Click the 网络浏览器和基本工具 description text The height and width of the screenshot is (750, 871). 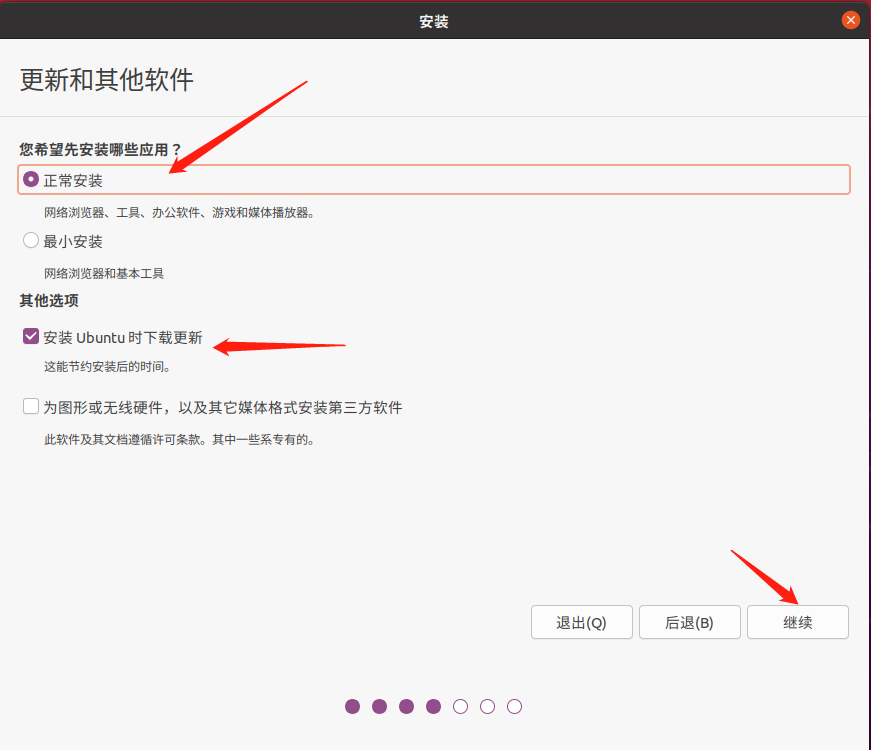point(104,273)
